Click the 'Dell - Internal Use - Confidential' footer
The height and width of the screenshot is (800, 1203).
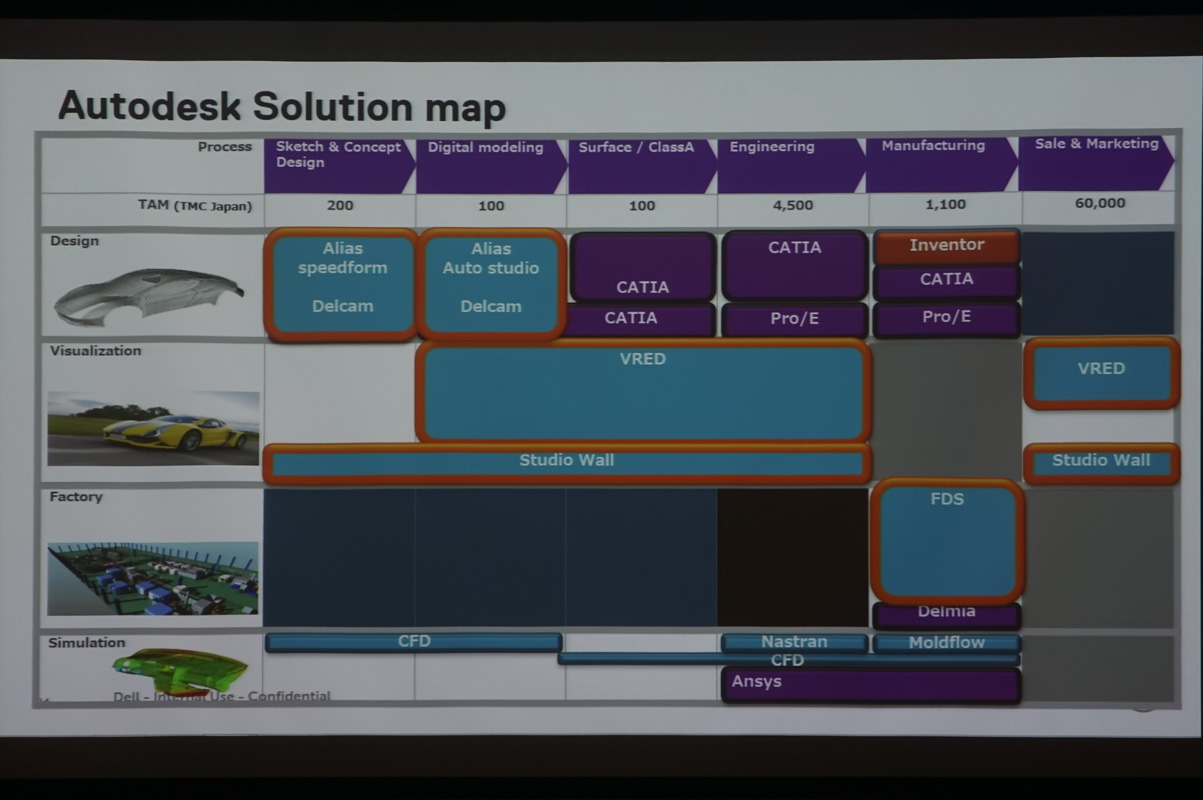(x=222, y=695)
